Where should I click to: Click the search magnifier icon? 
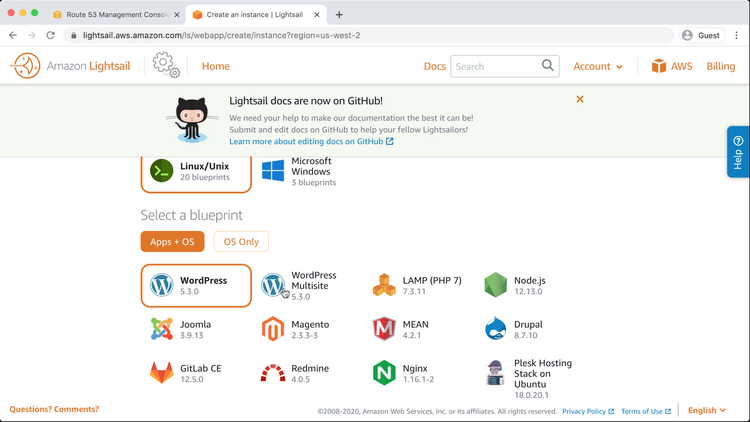coord(548,66)
